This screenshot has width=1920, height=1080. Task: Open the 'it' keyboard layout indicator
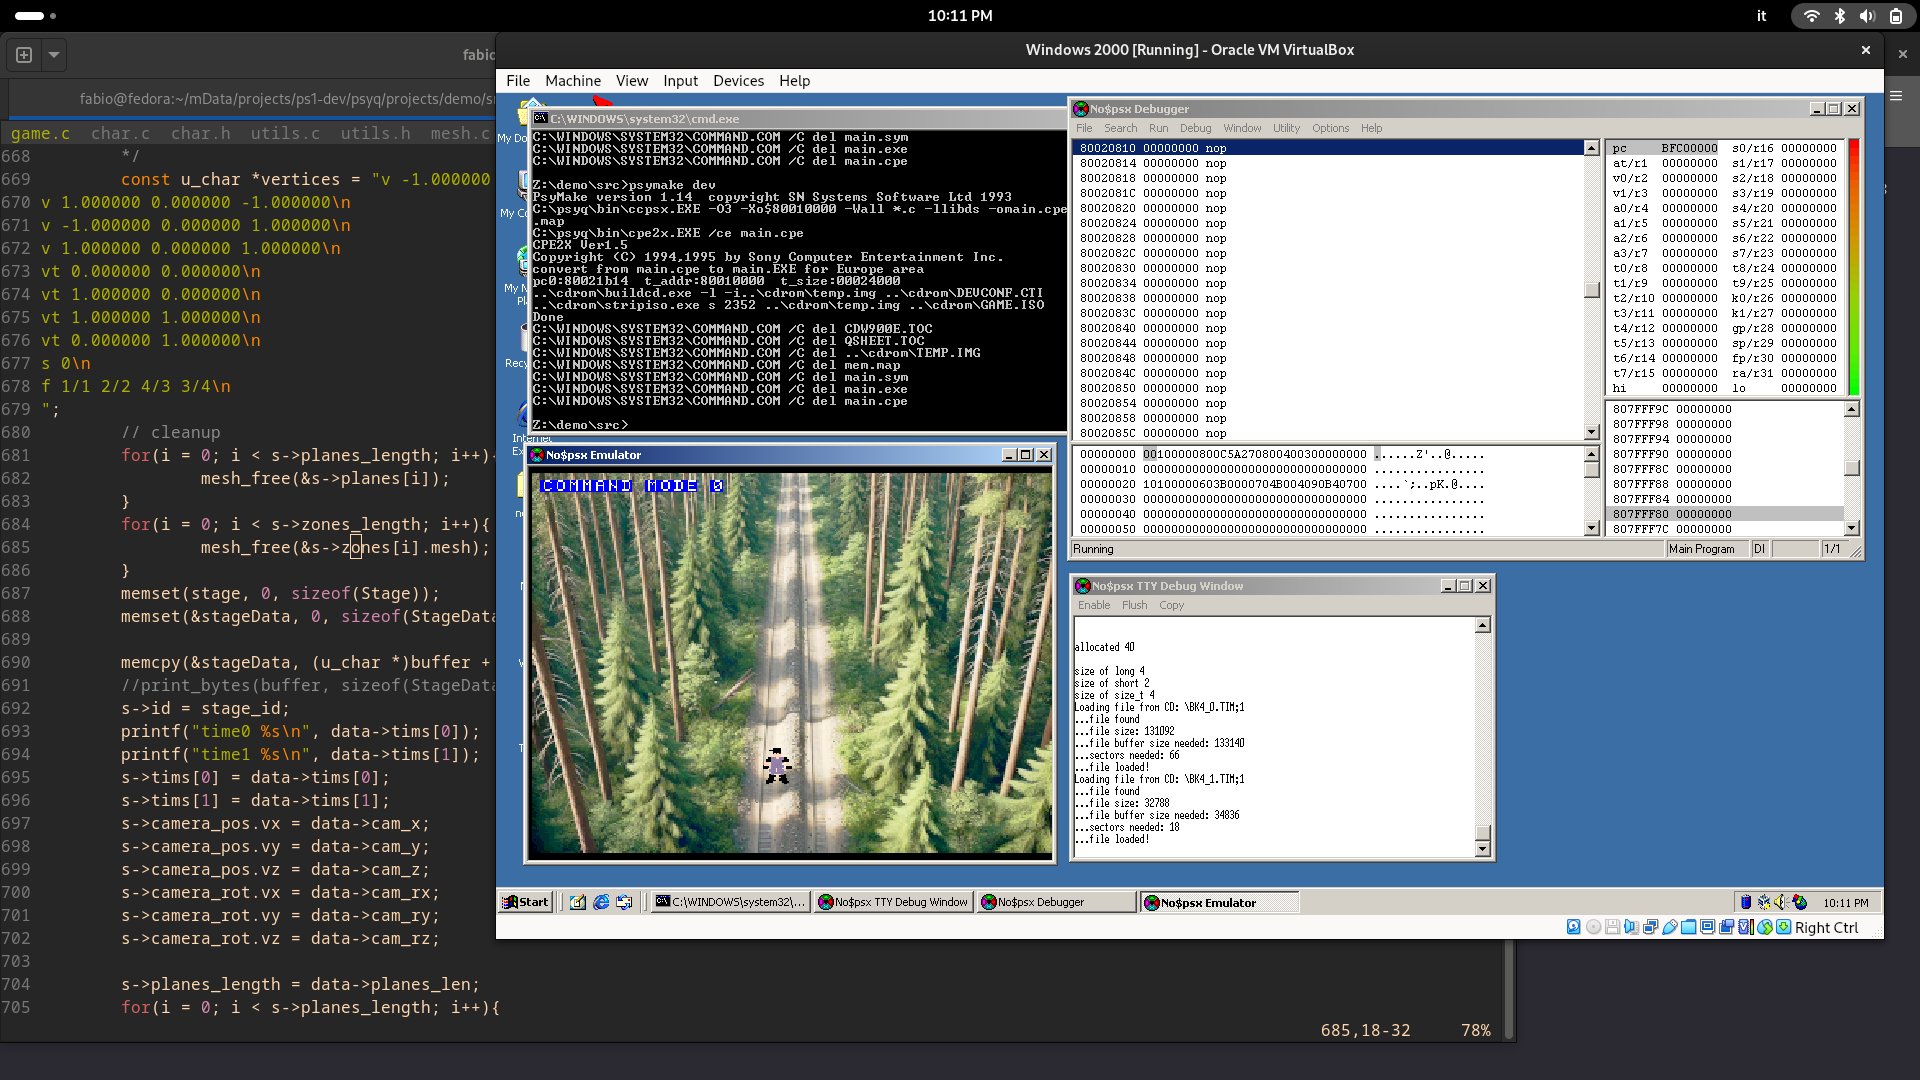[1762, 16]
